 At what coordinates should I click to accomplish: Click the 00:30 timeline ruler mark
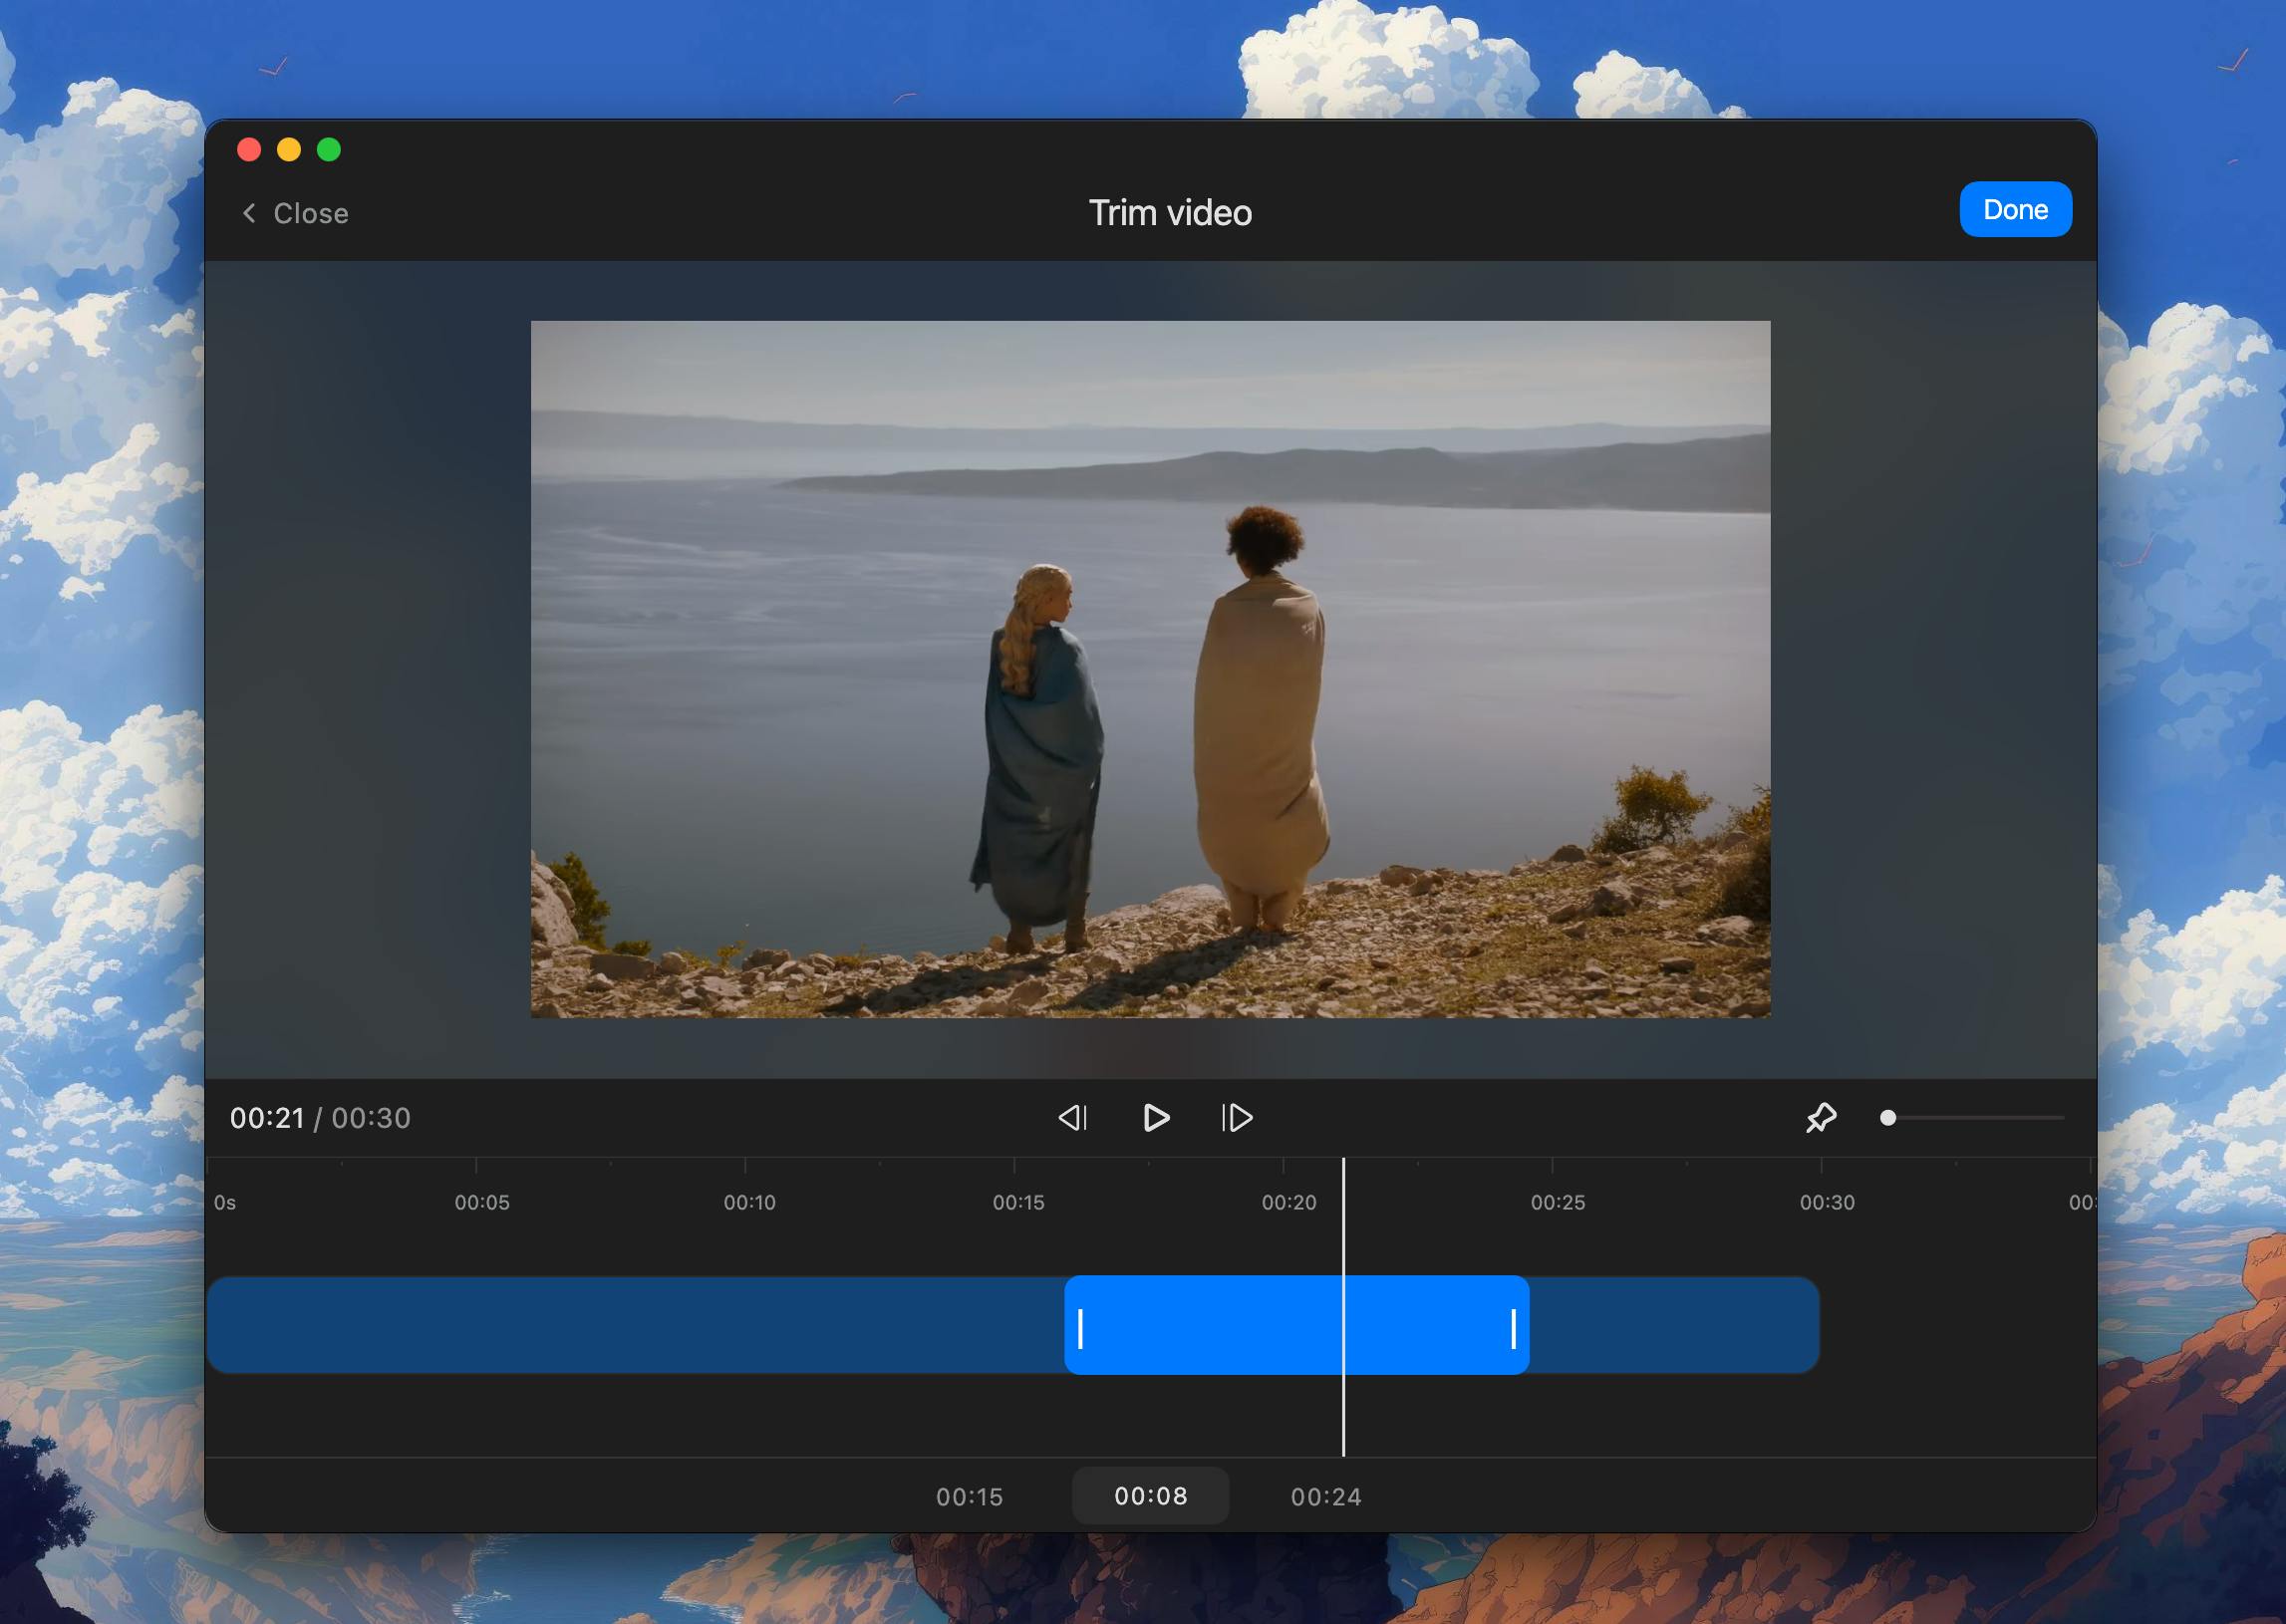click(x=1827, y=1202)
